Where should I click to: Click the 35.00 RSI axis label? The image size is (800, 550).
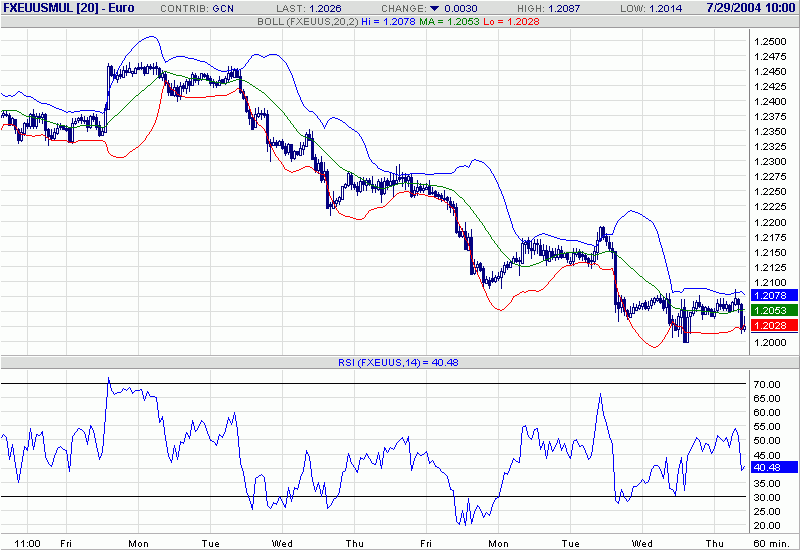tap(767, 483)
